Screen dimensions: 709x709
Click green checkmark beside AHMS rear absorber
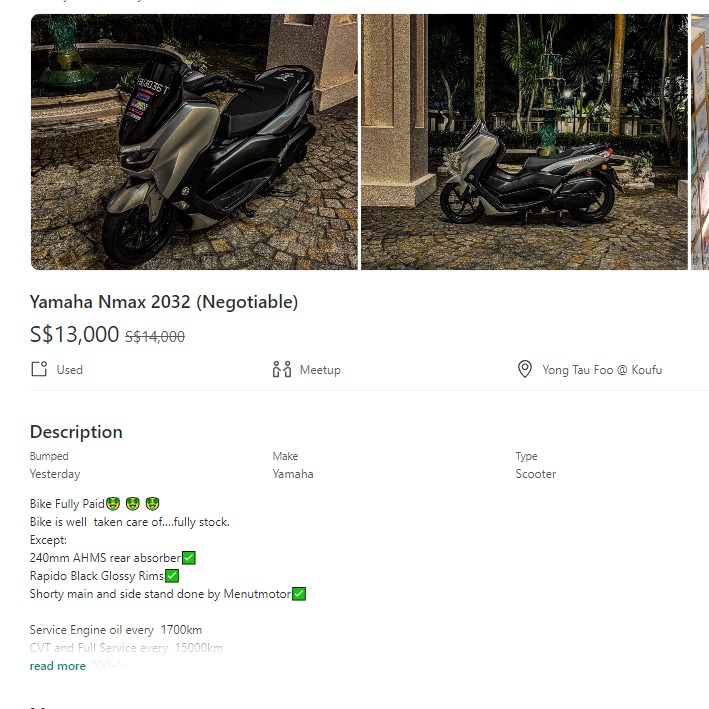click(189, 558)
